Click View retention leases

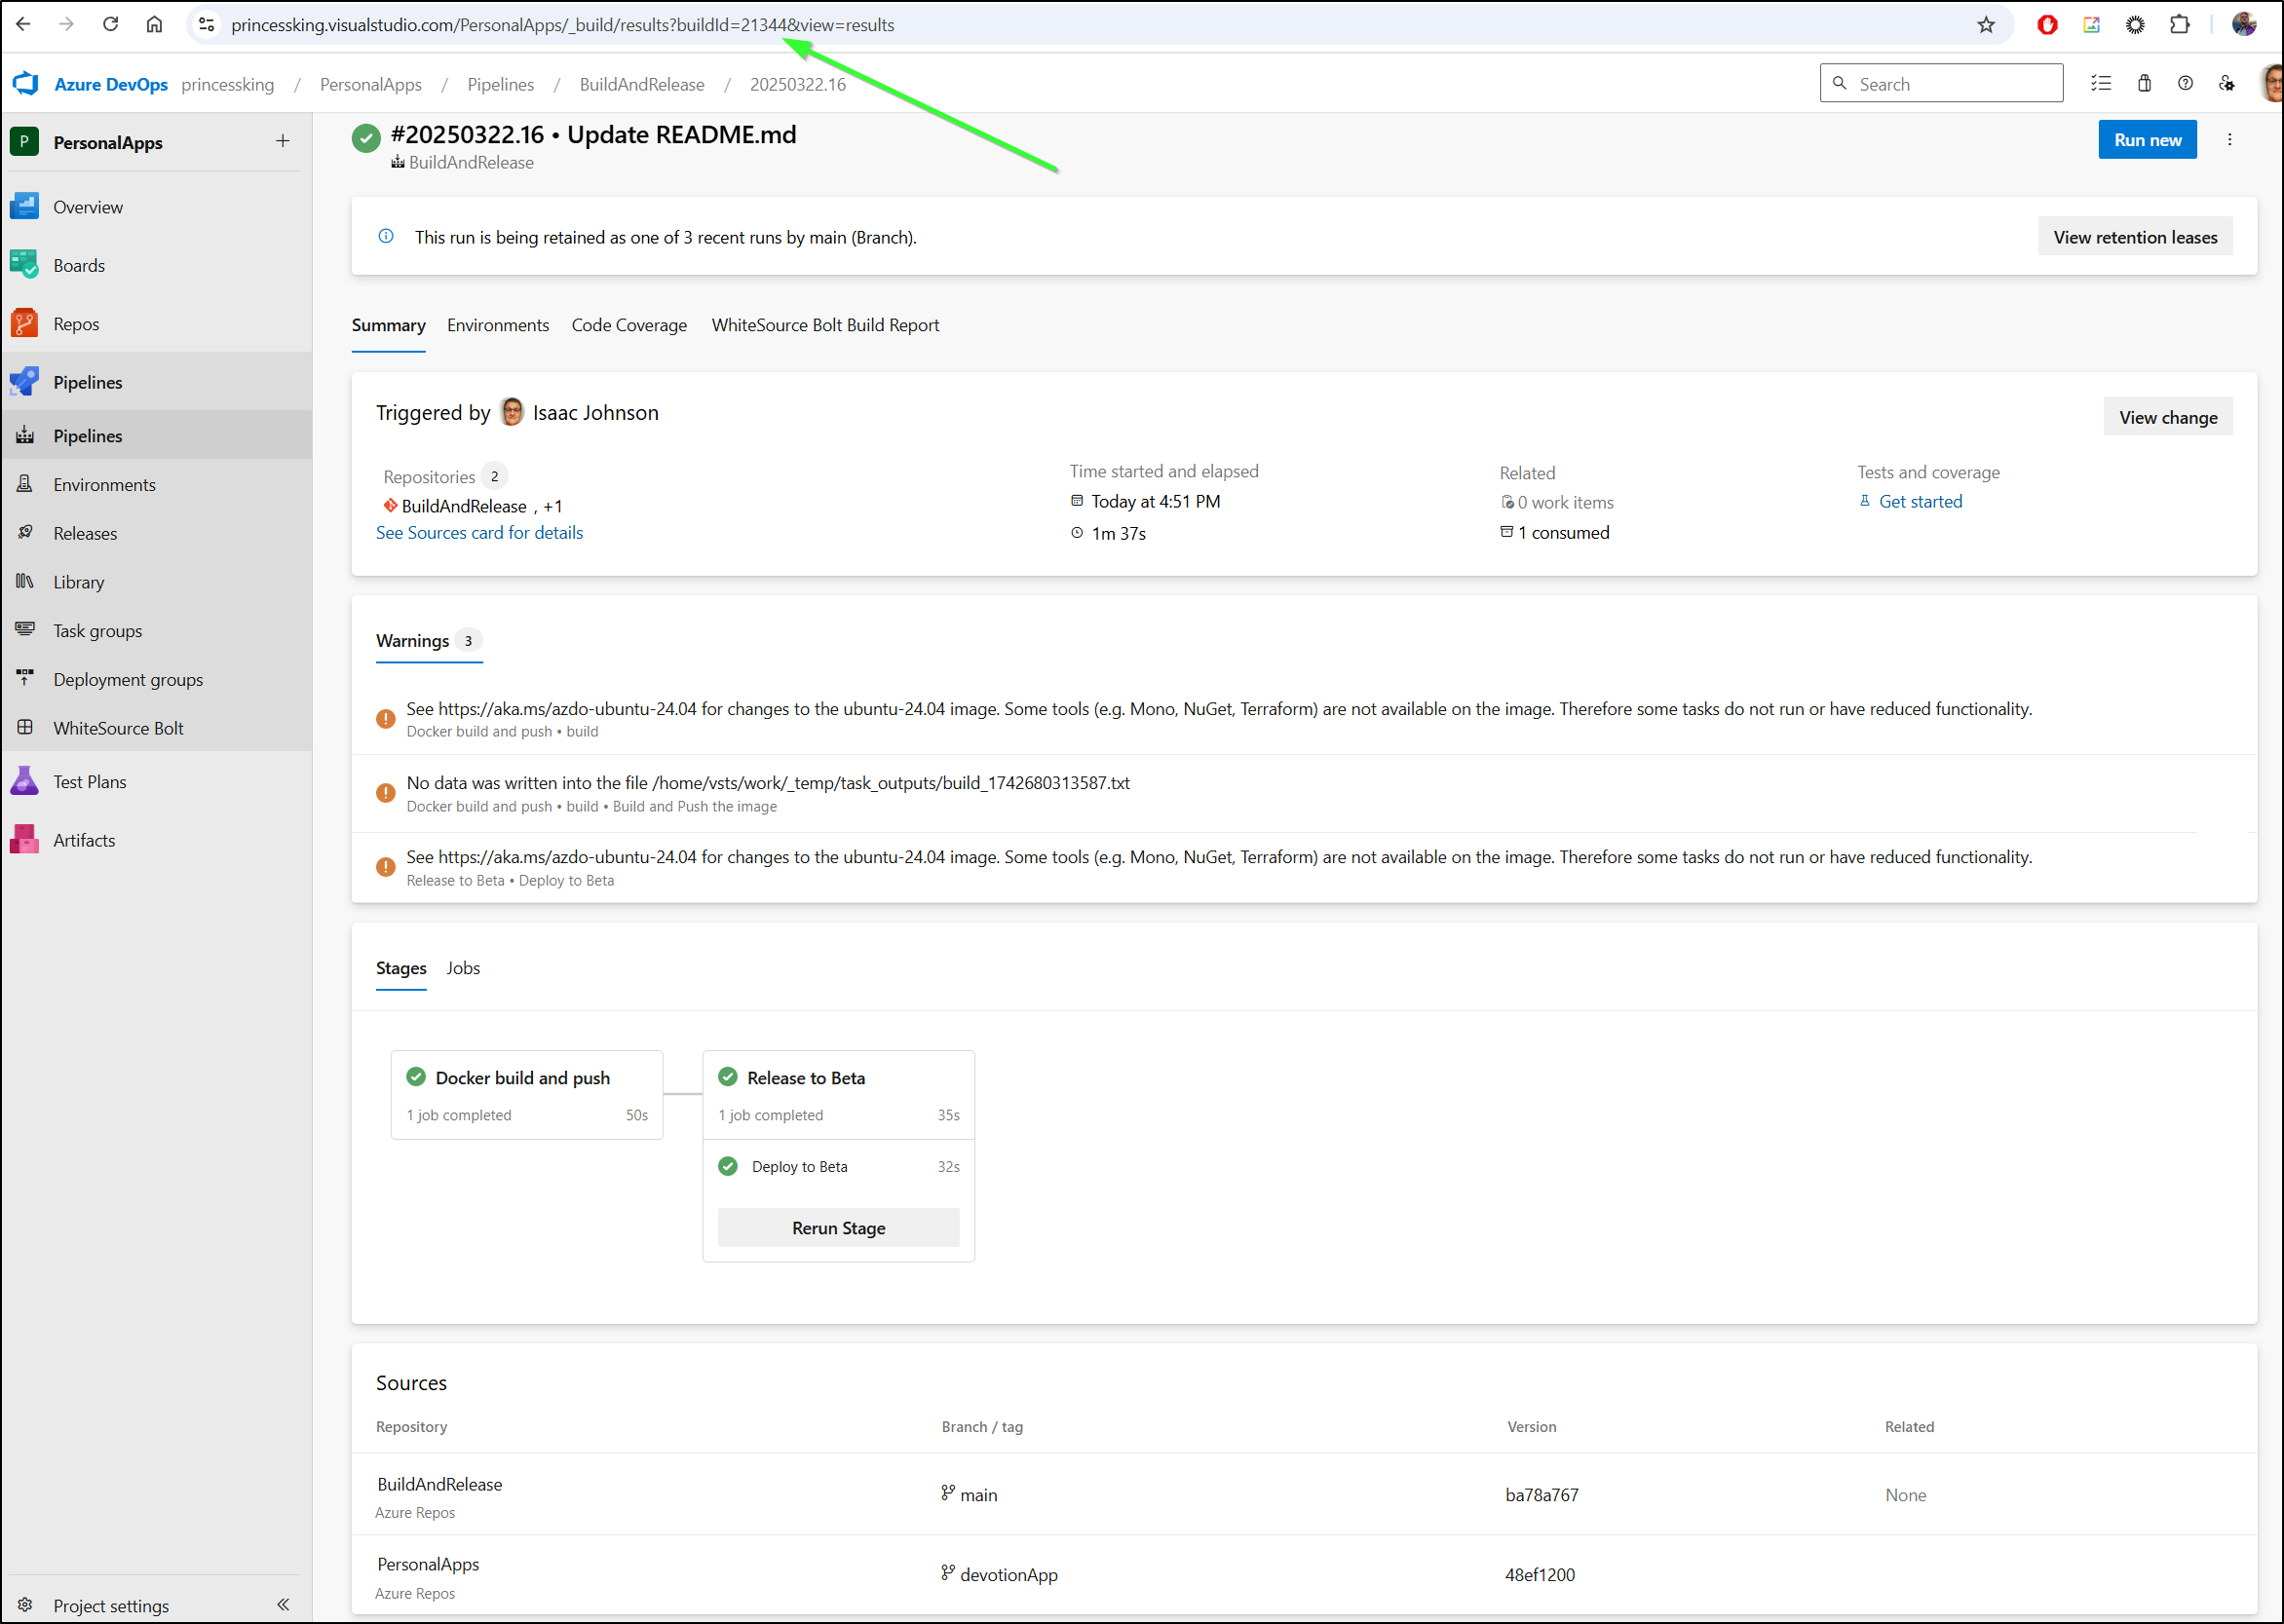pos(2135,237)
